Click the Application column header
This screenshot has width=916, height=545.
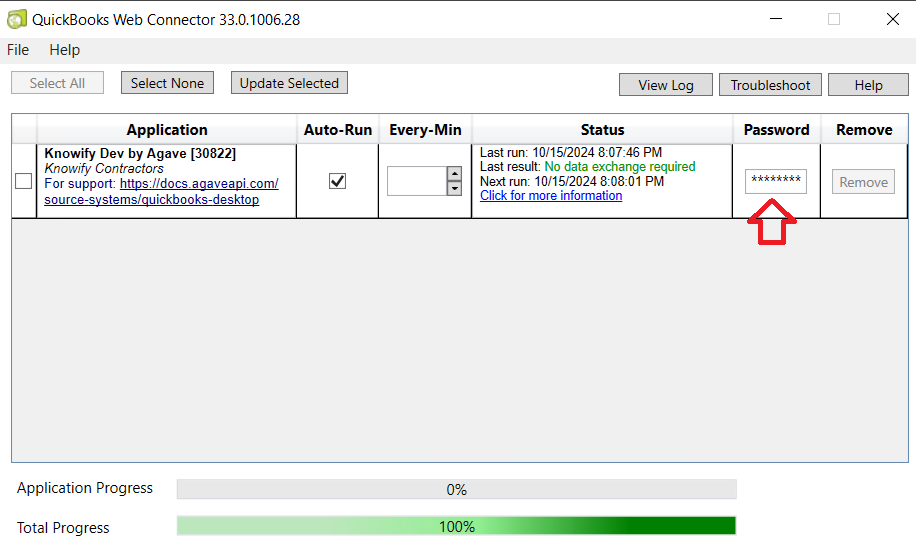pos(167,130)
